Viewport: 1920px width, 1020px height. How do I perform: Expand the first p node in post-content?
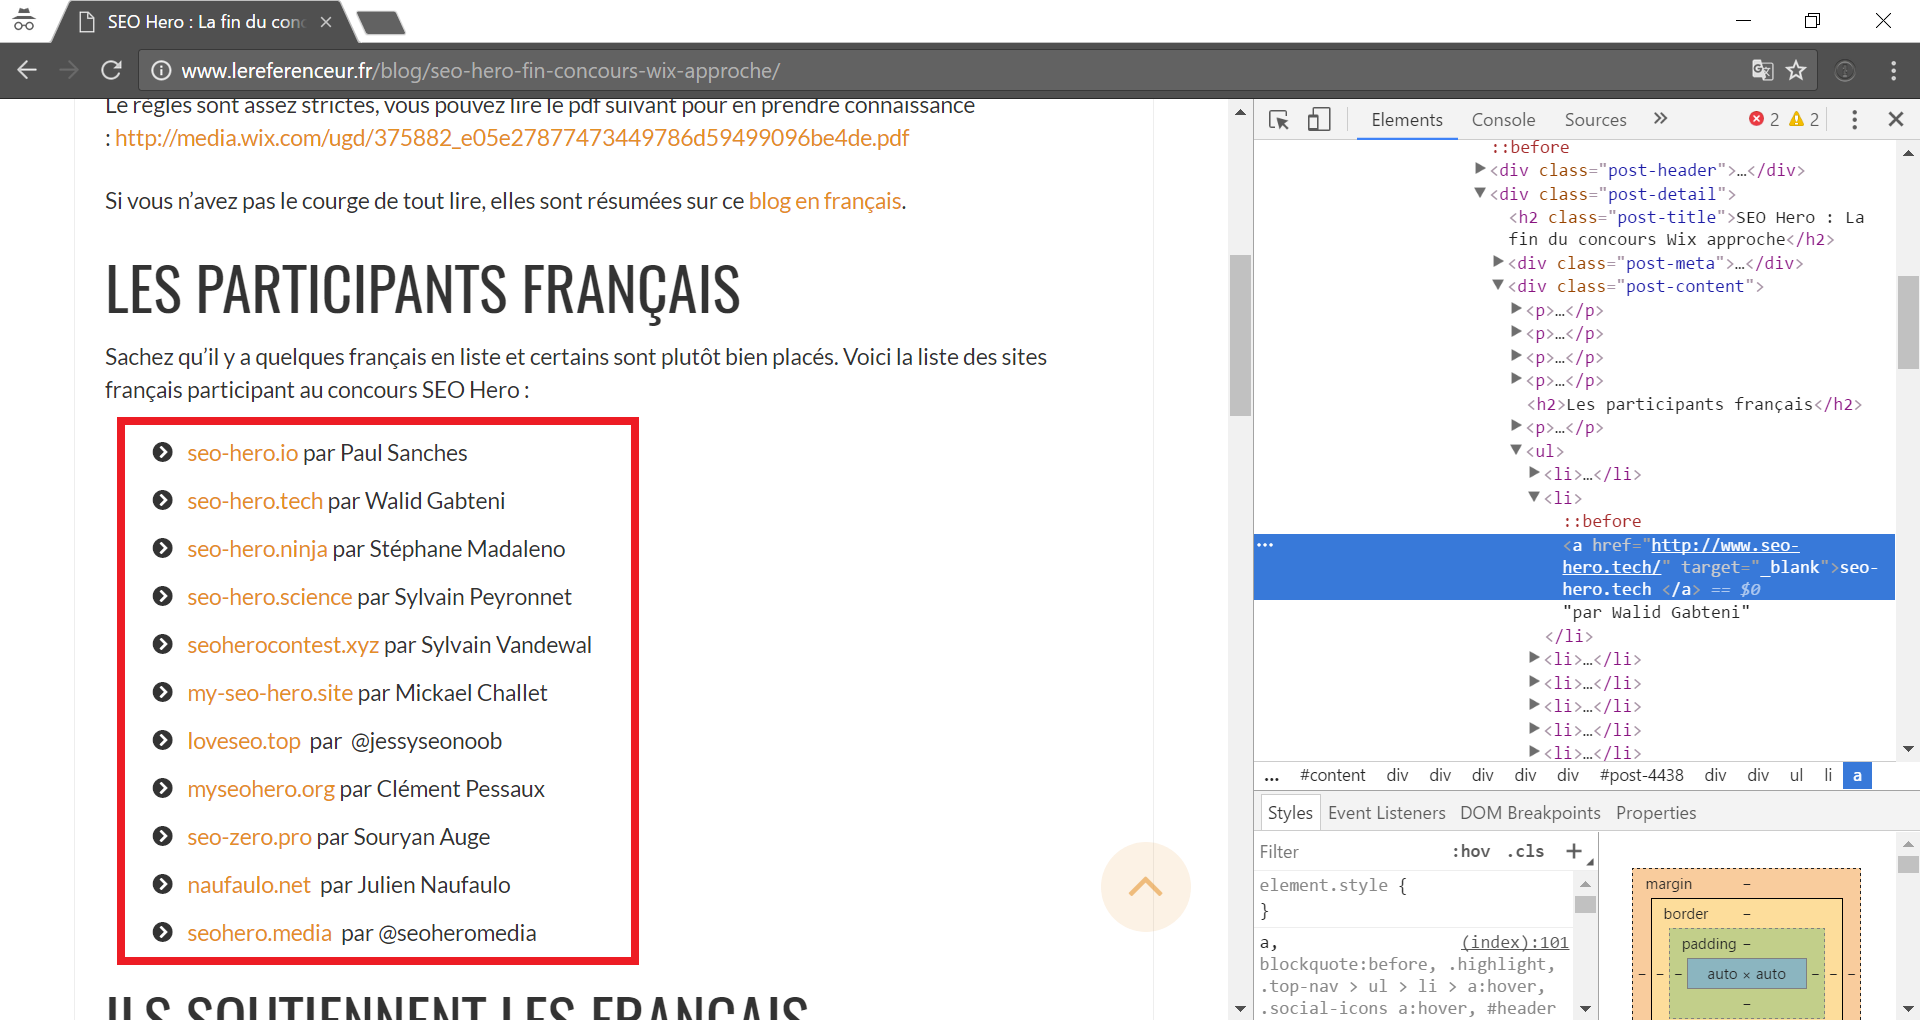[x=1516, y=309]
